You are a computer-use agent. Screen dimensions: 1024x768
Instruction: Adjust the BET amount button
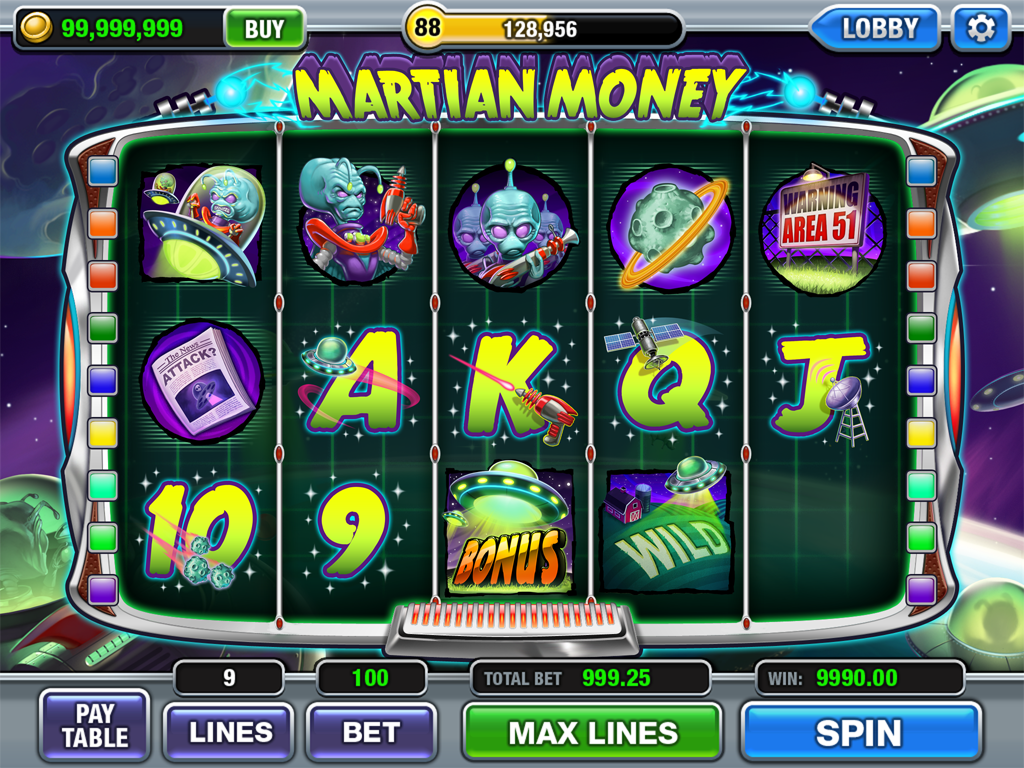pyautogui.click(x=371, y=732)
